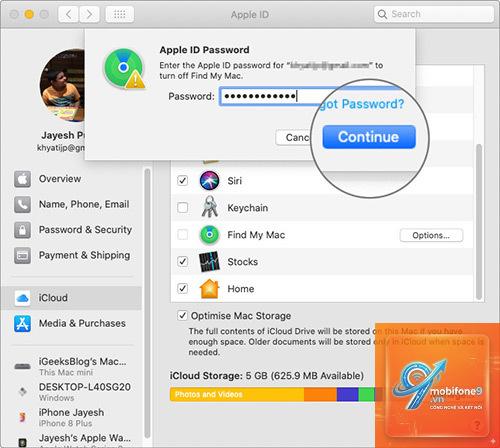The height and width of the screenshot is (448, 500).
Task: Click the yellow minimize window button
Action: [29, 14]
